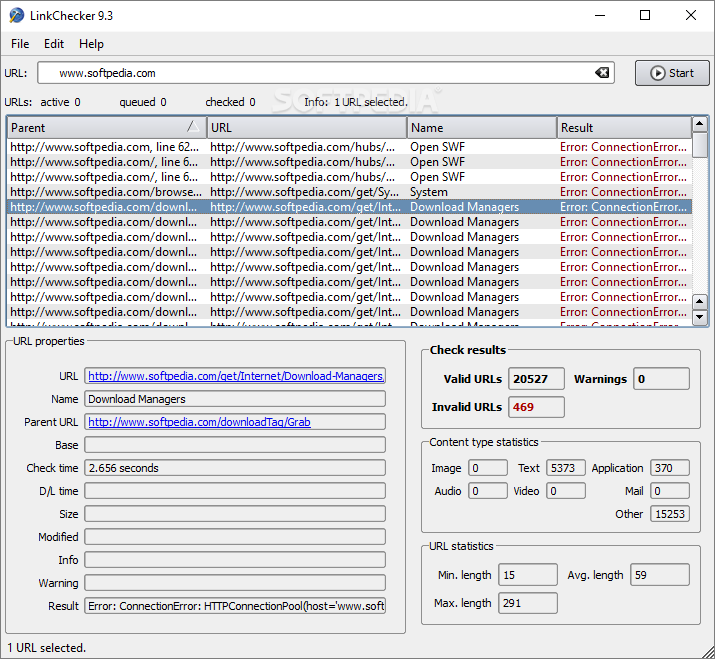Click the Name field showing Download Managers
Image resolution: width=715 pixels, height=659 pixels.
tap(235, 399)
